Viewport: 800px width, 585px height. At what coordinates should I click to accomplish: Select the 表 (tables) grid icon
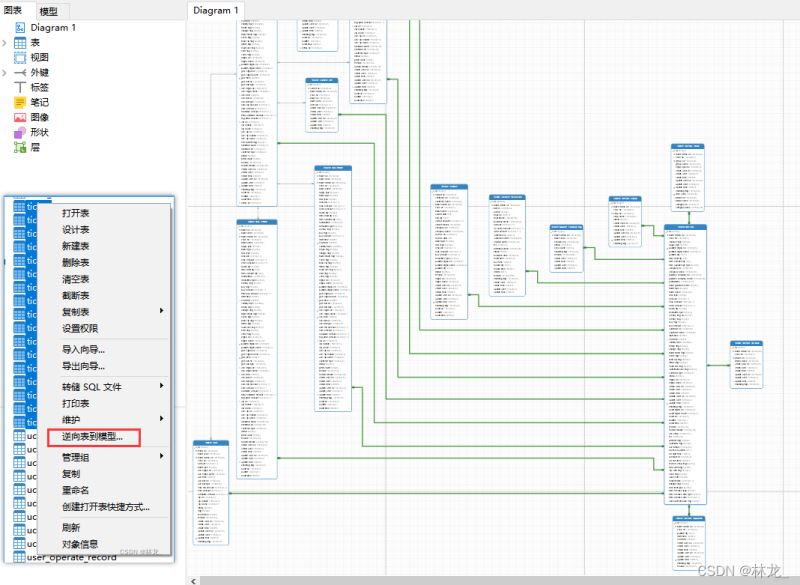(20, 43)
